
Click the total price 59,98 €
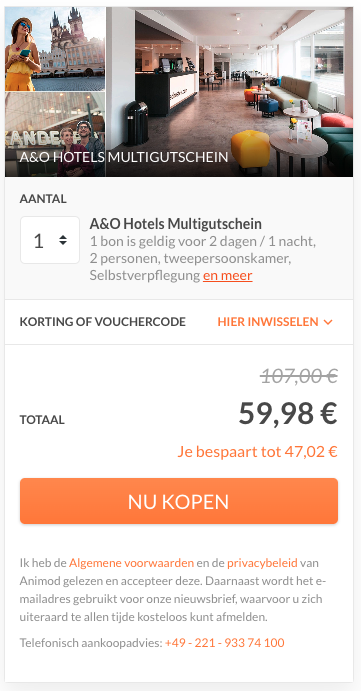click(x=288, y=413)
